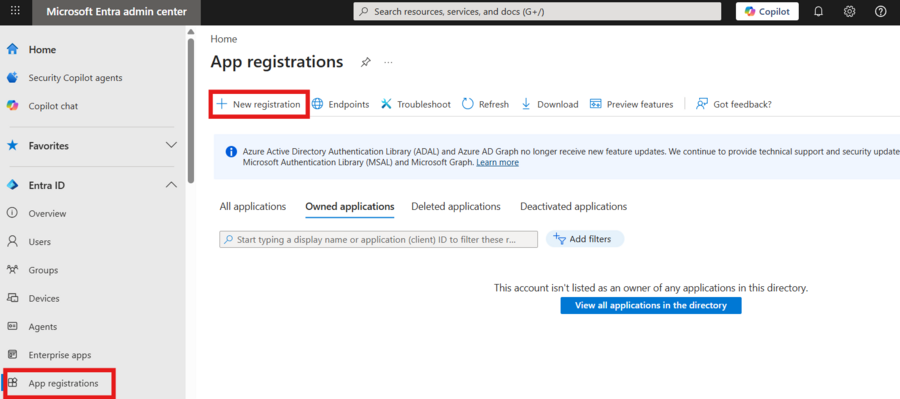This screenshot has width=900, height=399.
Task: Click the Favorites star icon
Action: point(12,146)
